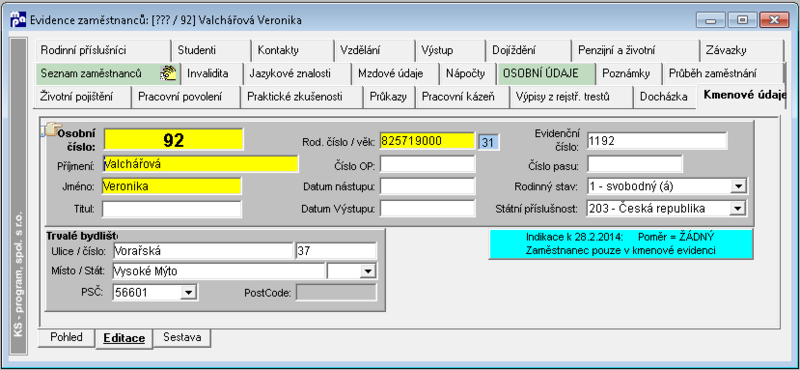Open Průběh zaměstnání tab
The width and height of the screenshot is (800, 370).
coord(722,73)
